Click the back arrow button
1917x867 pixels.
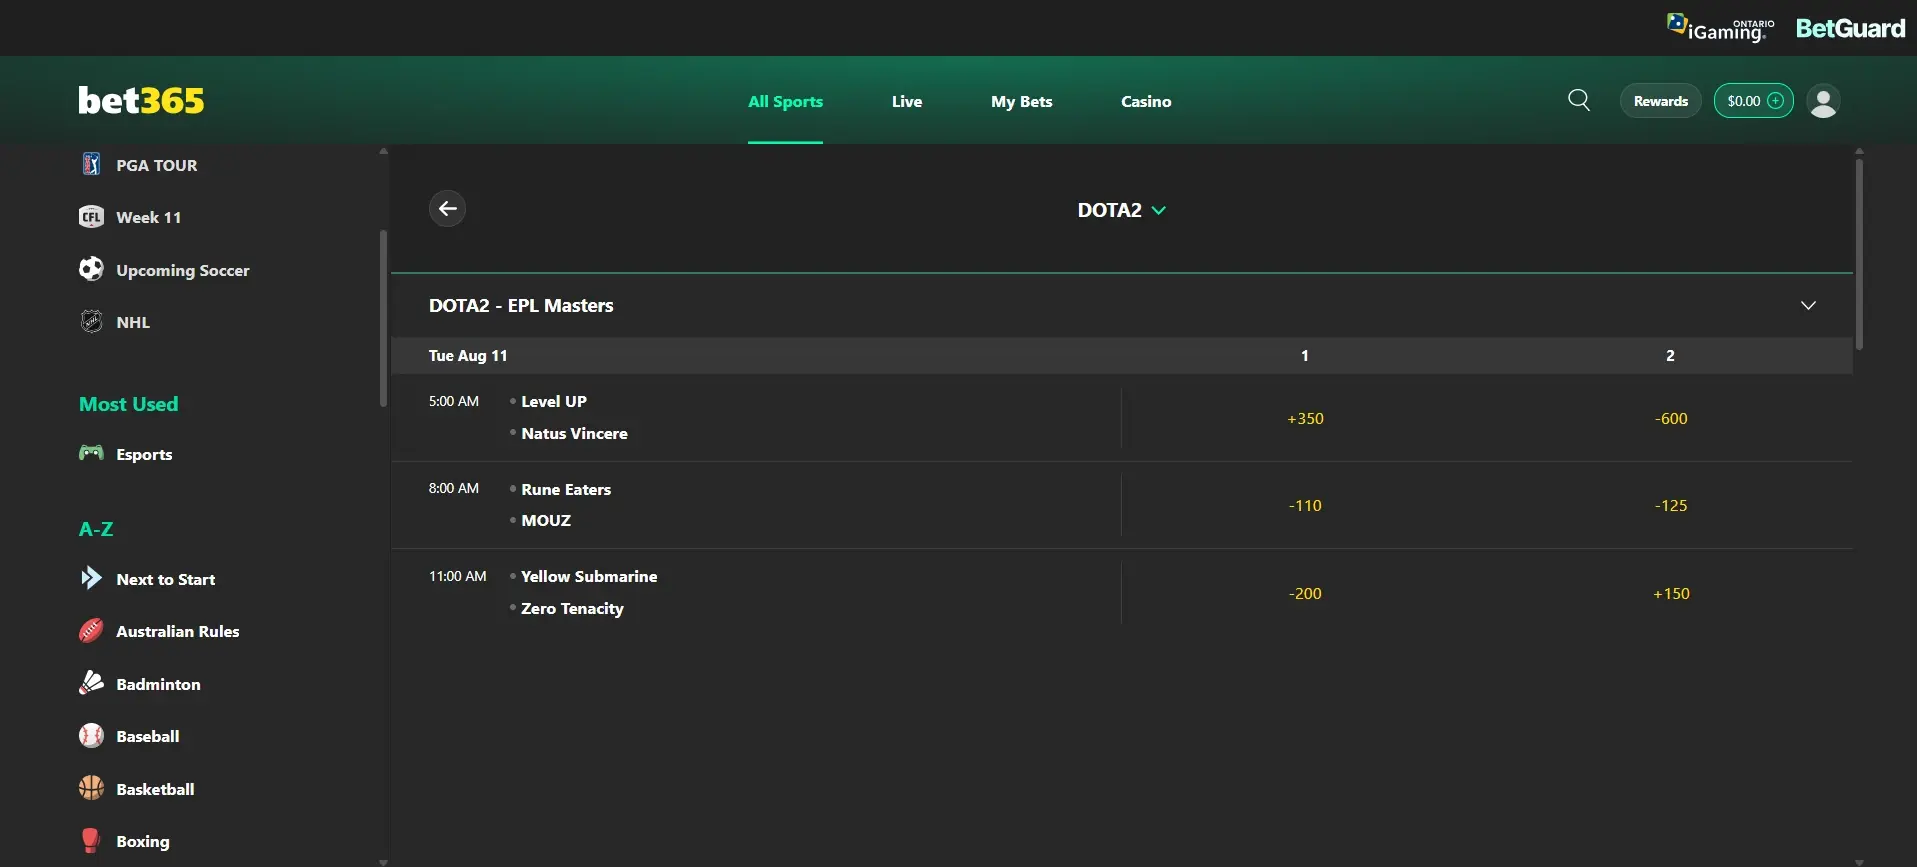(x=447, y=208)
